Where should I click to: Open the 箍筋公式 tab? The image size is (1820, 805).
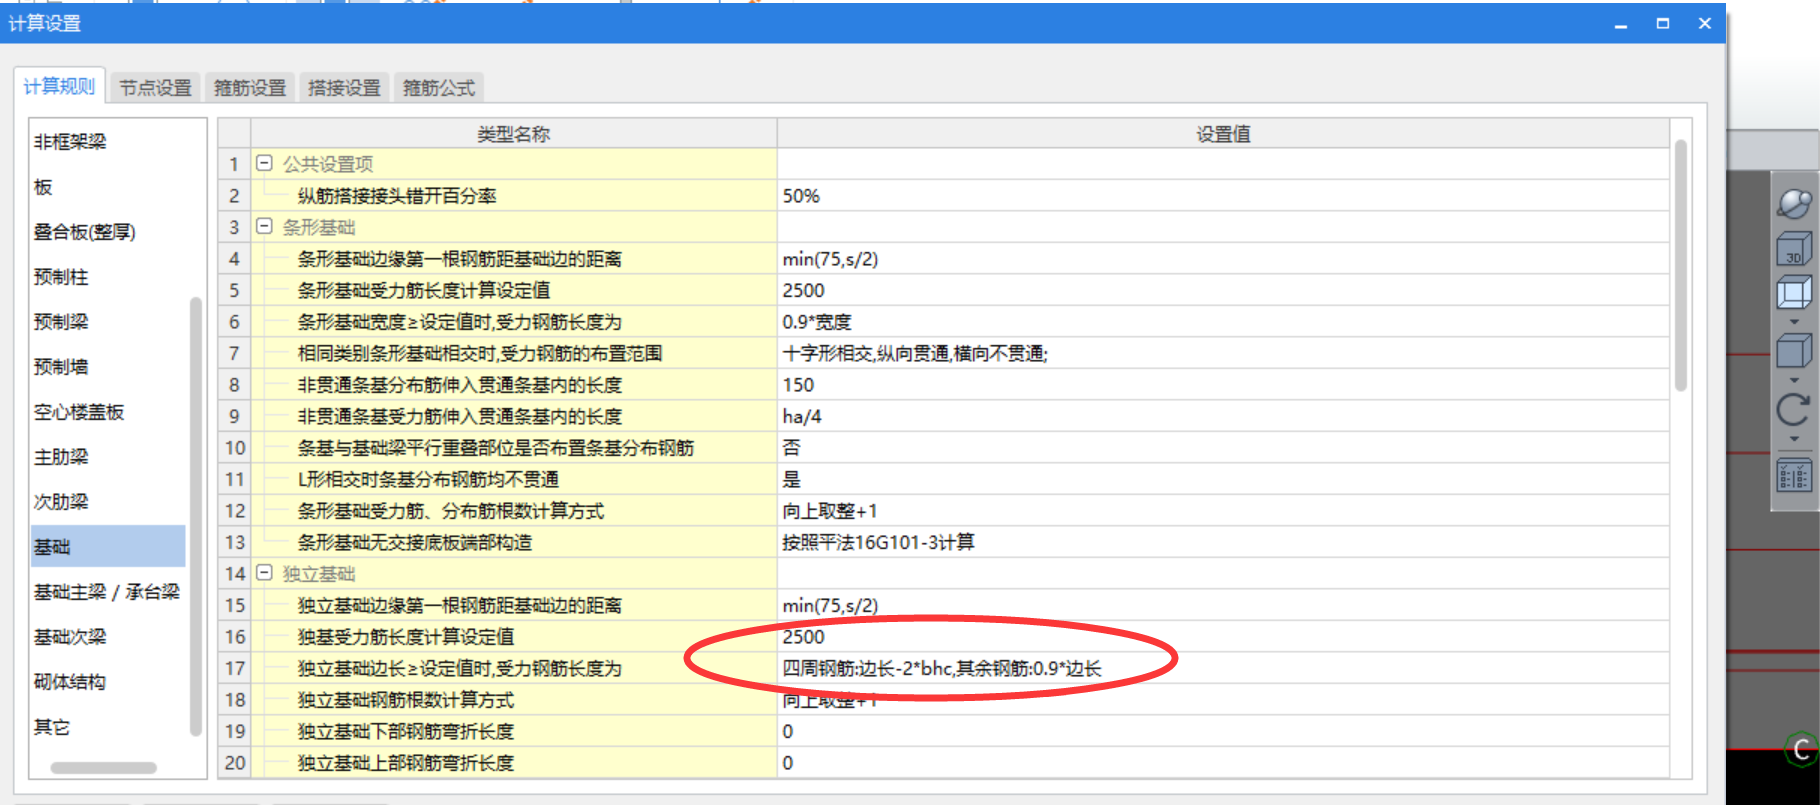[439, 88]
